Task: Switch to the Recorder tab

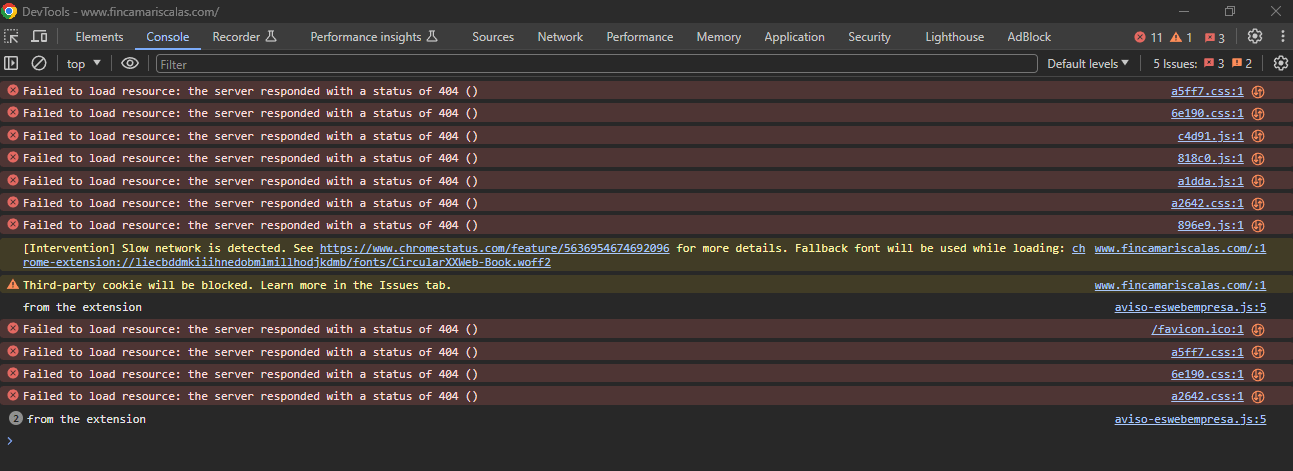Action: 243,37
